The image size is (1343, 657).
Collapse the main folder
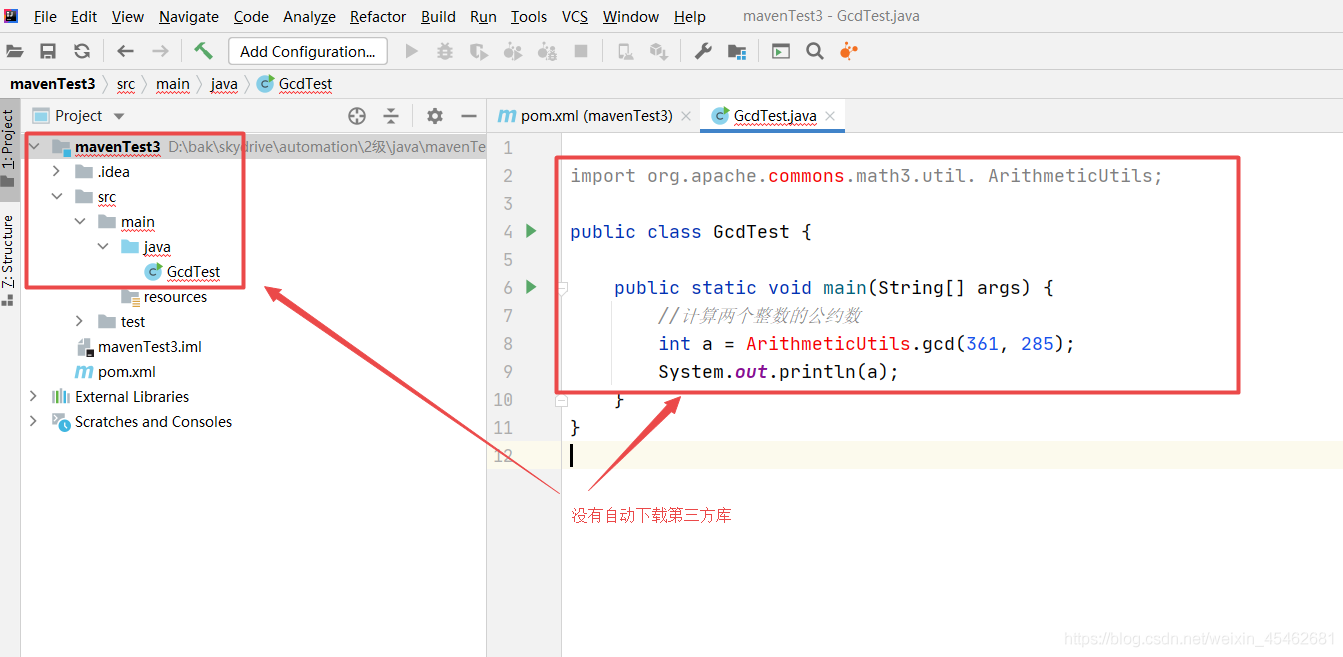point(80,222)
